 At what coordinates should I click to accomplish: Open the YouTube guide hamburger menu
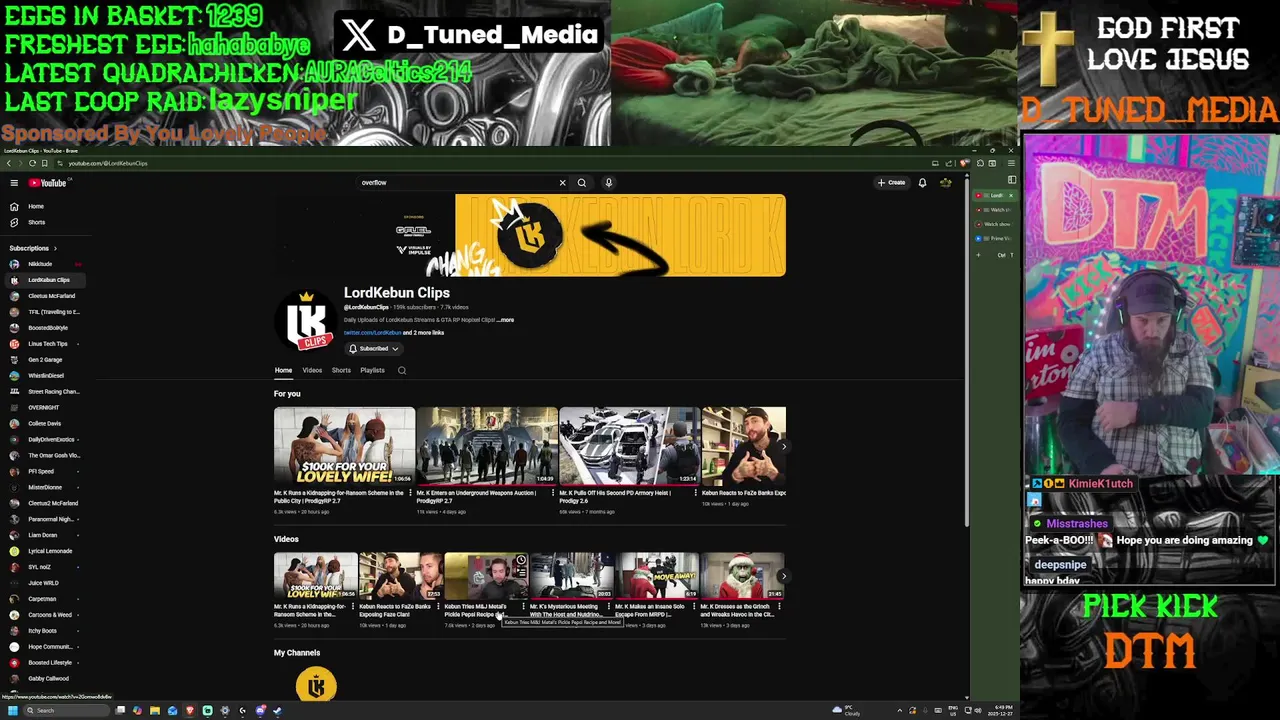coord(14,183)
